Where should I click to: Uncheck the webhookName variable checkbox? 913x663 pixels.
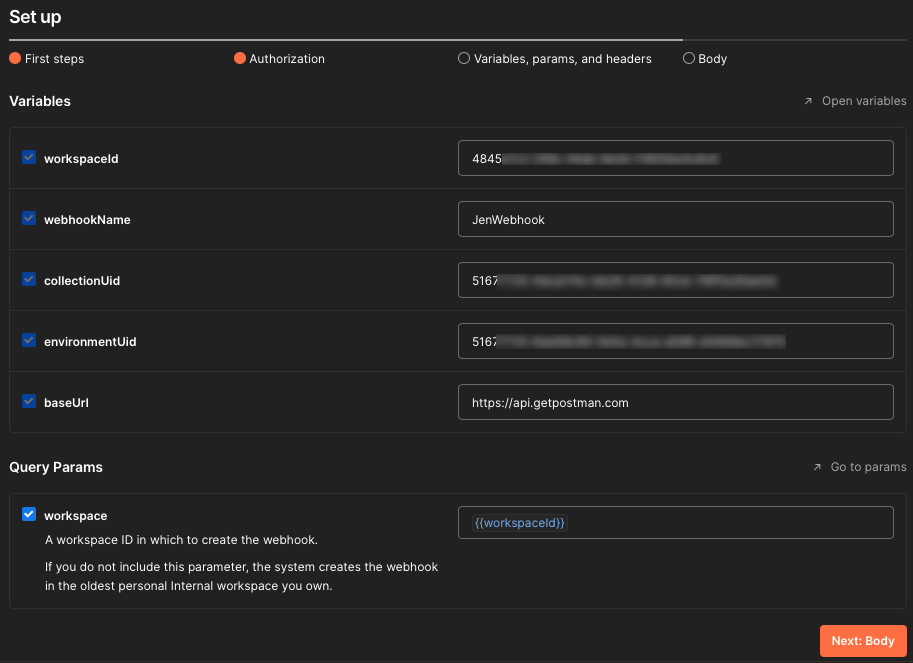point(29,218)
